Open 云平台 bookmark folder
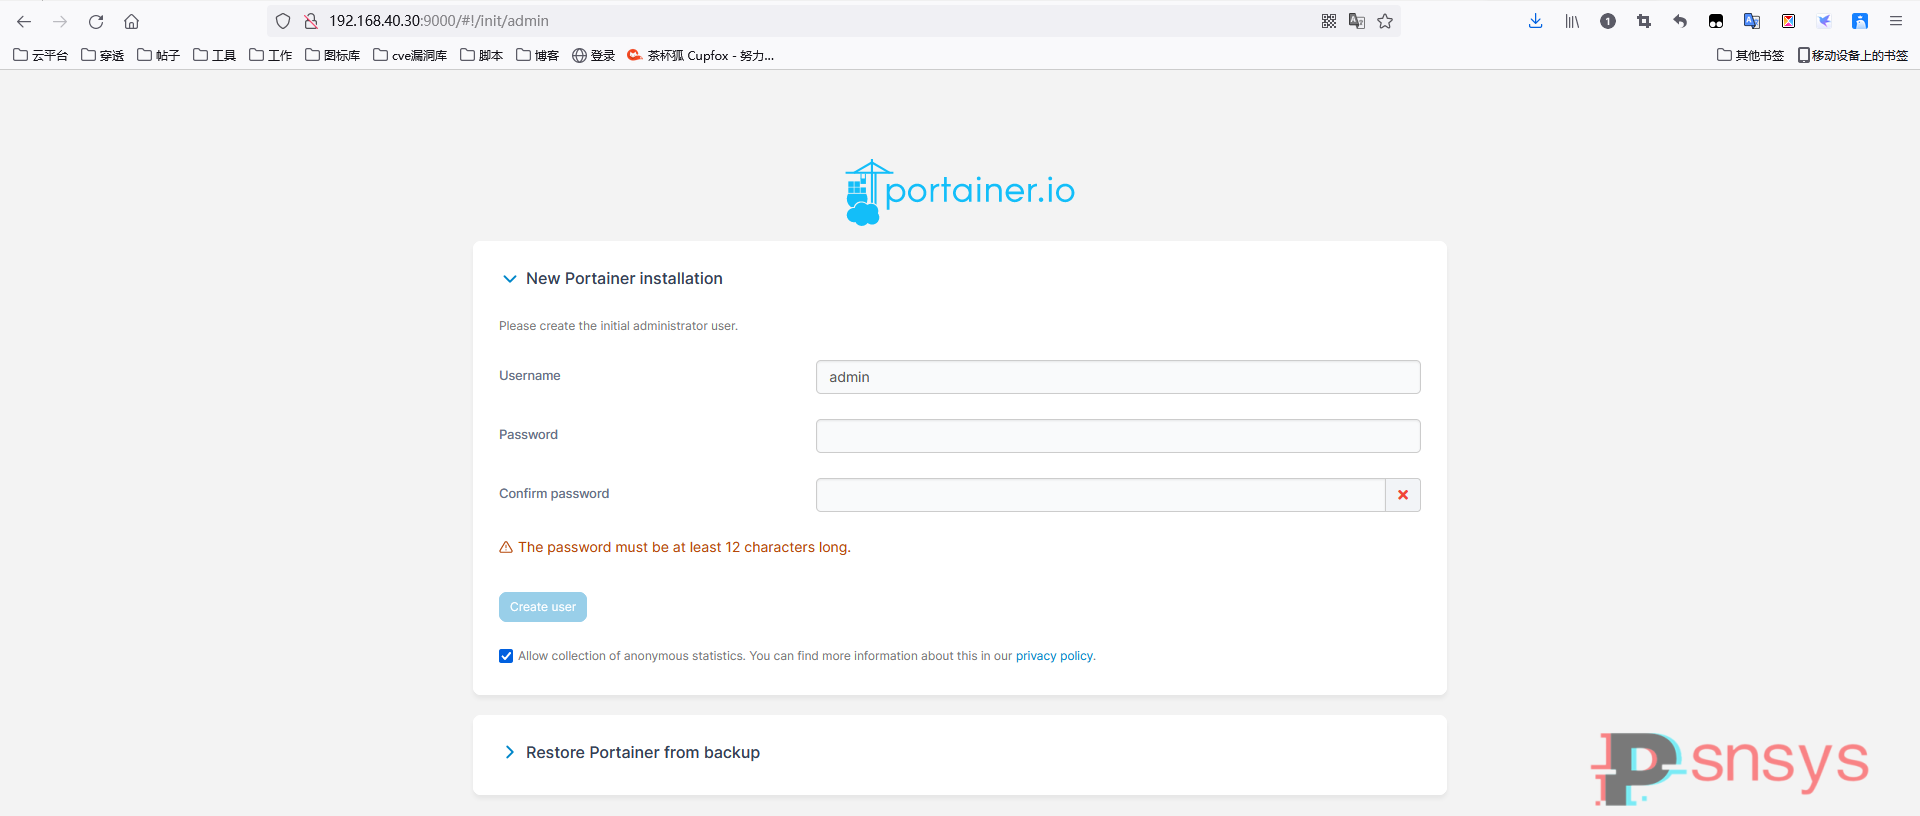Screen dimensions: 1920x816 pyautogui.click(x=41, y=55)
